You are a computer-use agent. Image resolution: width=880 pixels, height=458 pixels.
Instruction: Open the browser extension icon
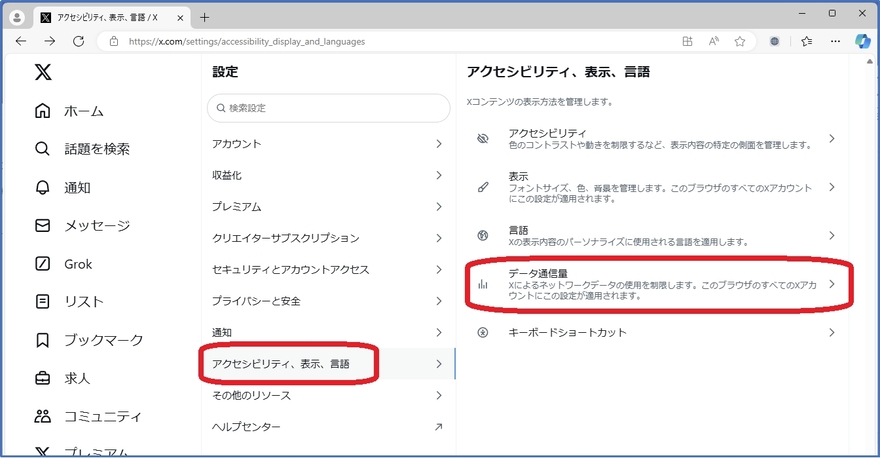[774, 41]
